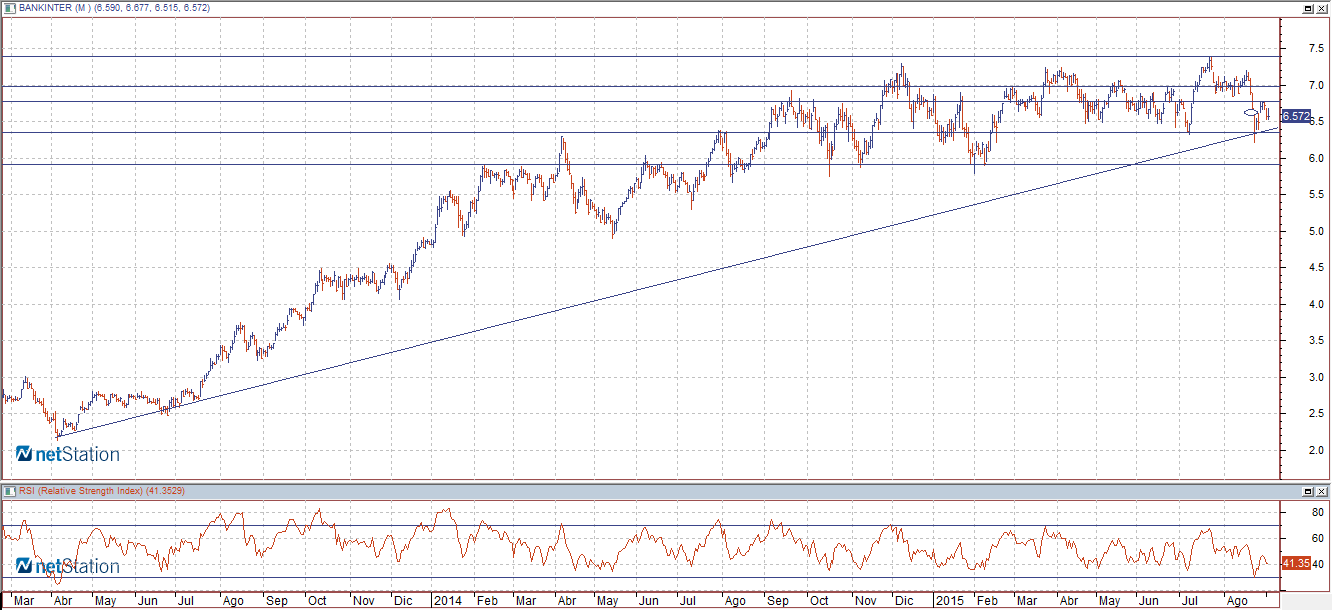This screenshot has width=1332, height=610.
Task: Click the BANKINTER chart panel header icon
Action: pyautogui.click(x=10, y=7)
